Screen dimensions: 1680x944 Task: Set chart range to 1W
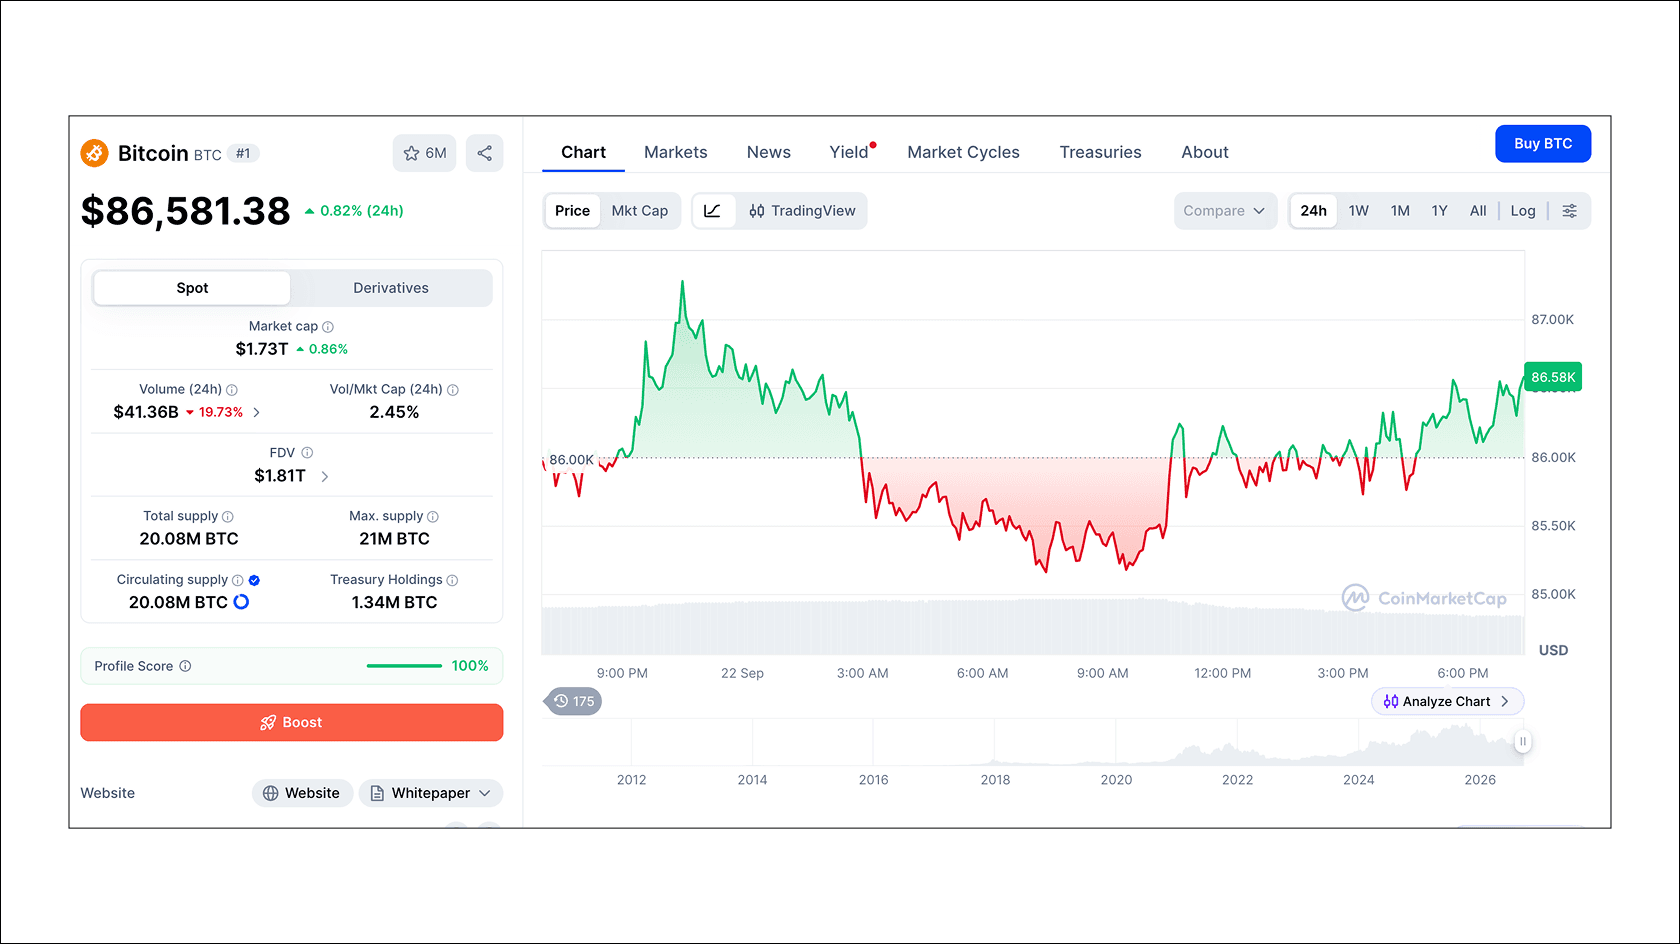point(1359,211)
